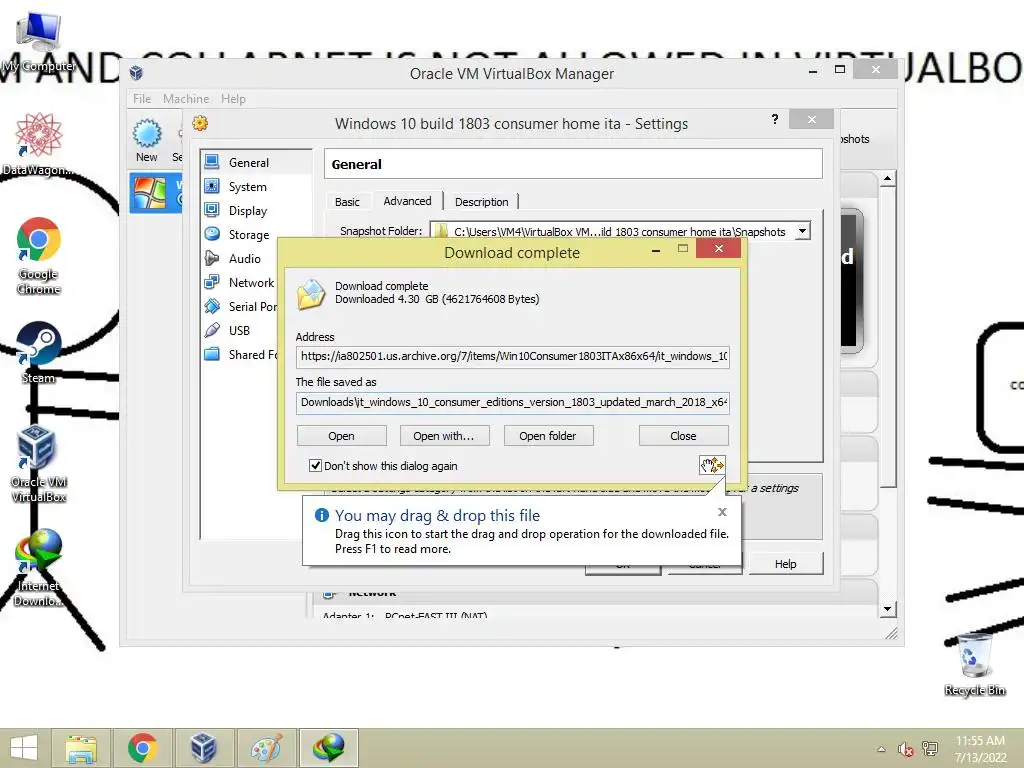Screen dimensions: 1024x768
Task: Click the Open button in Download complete dialog
Action: 342,436
